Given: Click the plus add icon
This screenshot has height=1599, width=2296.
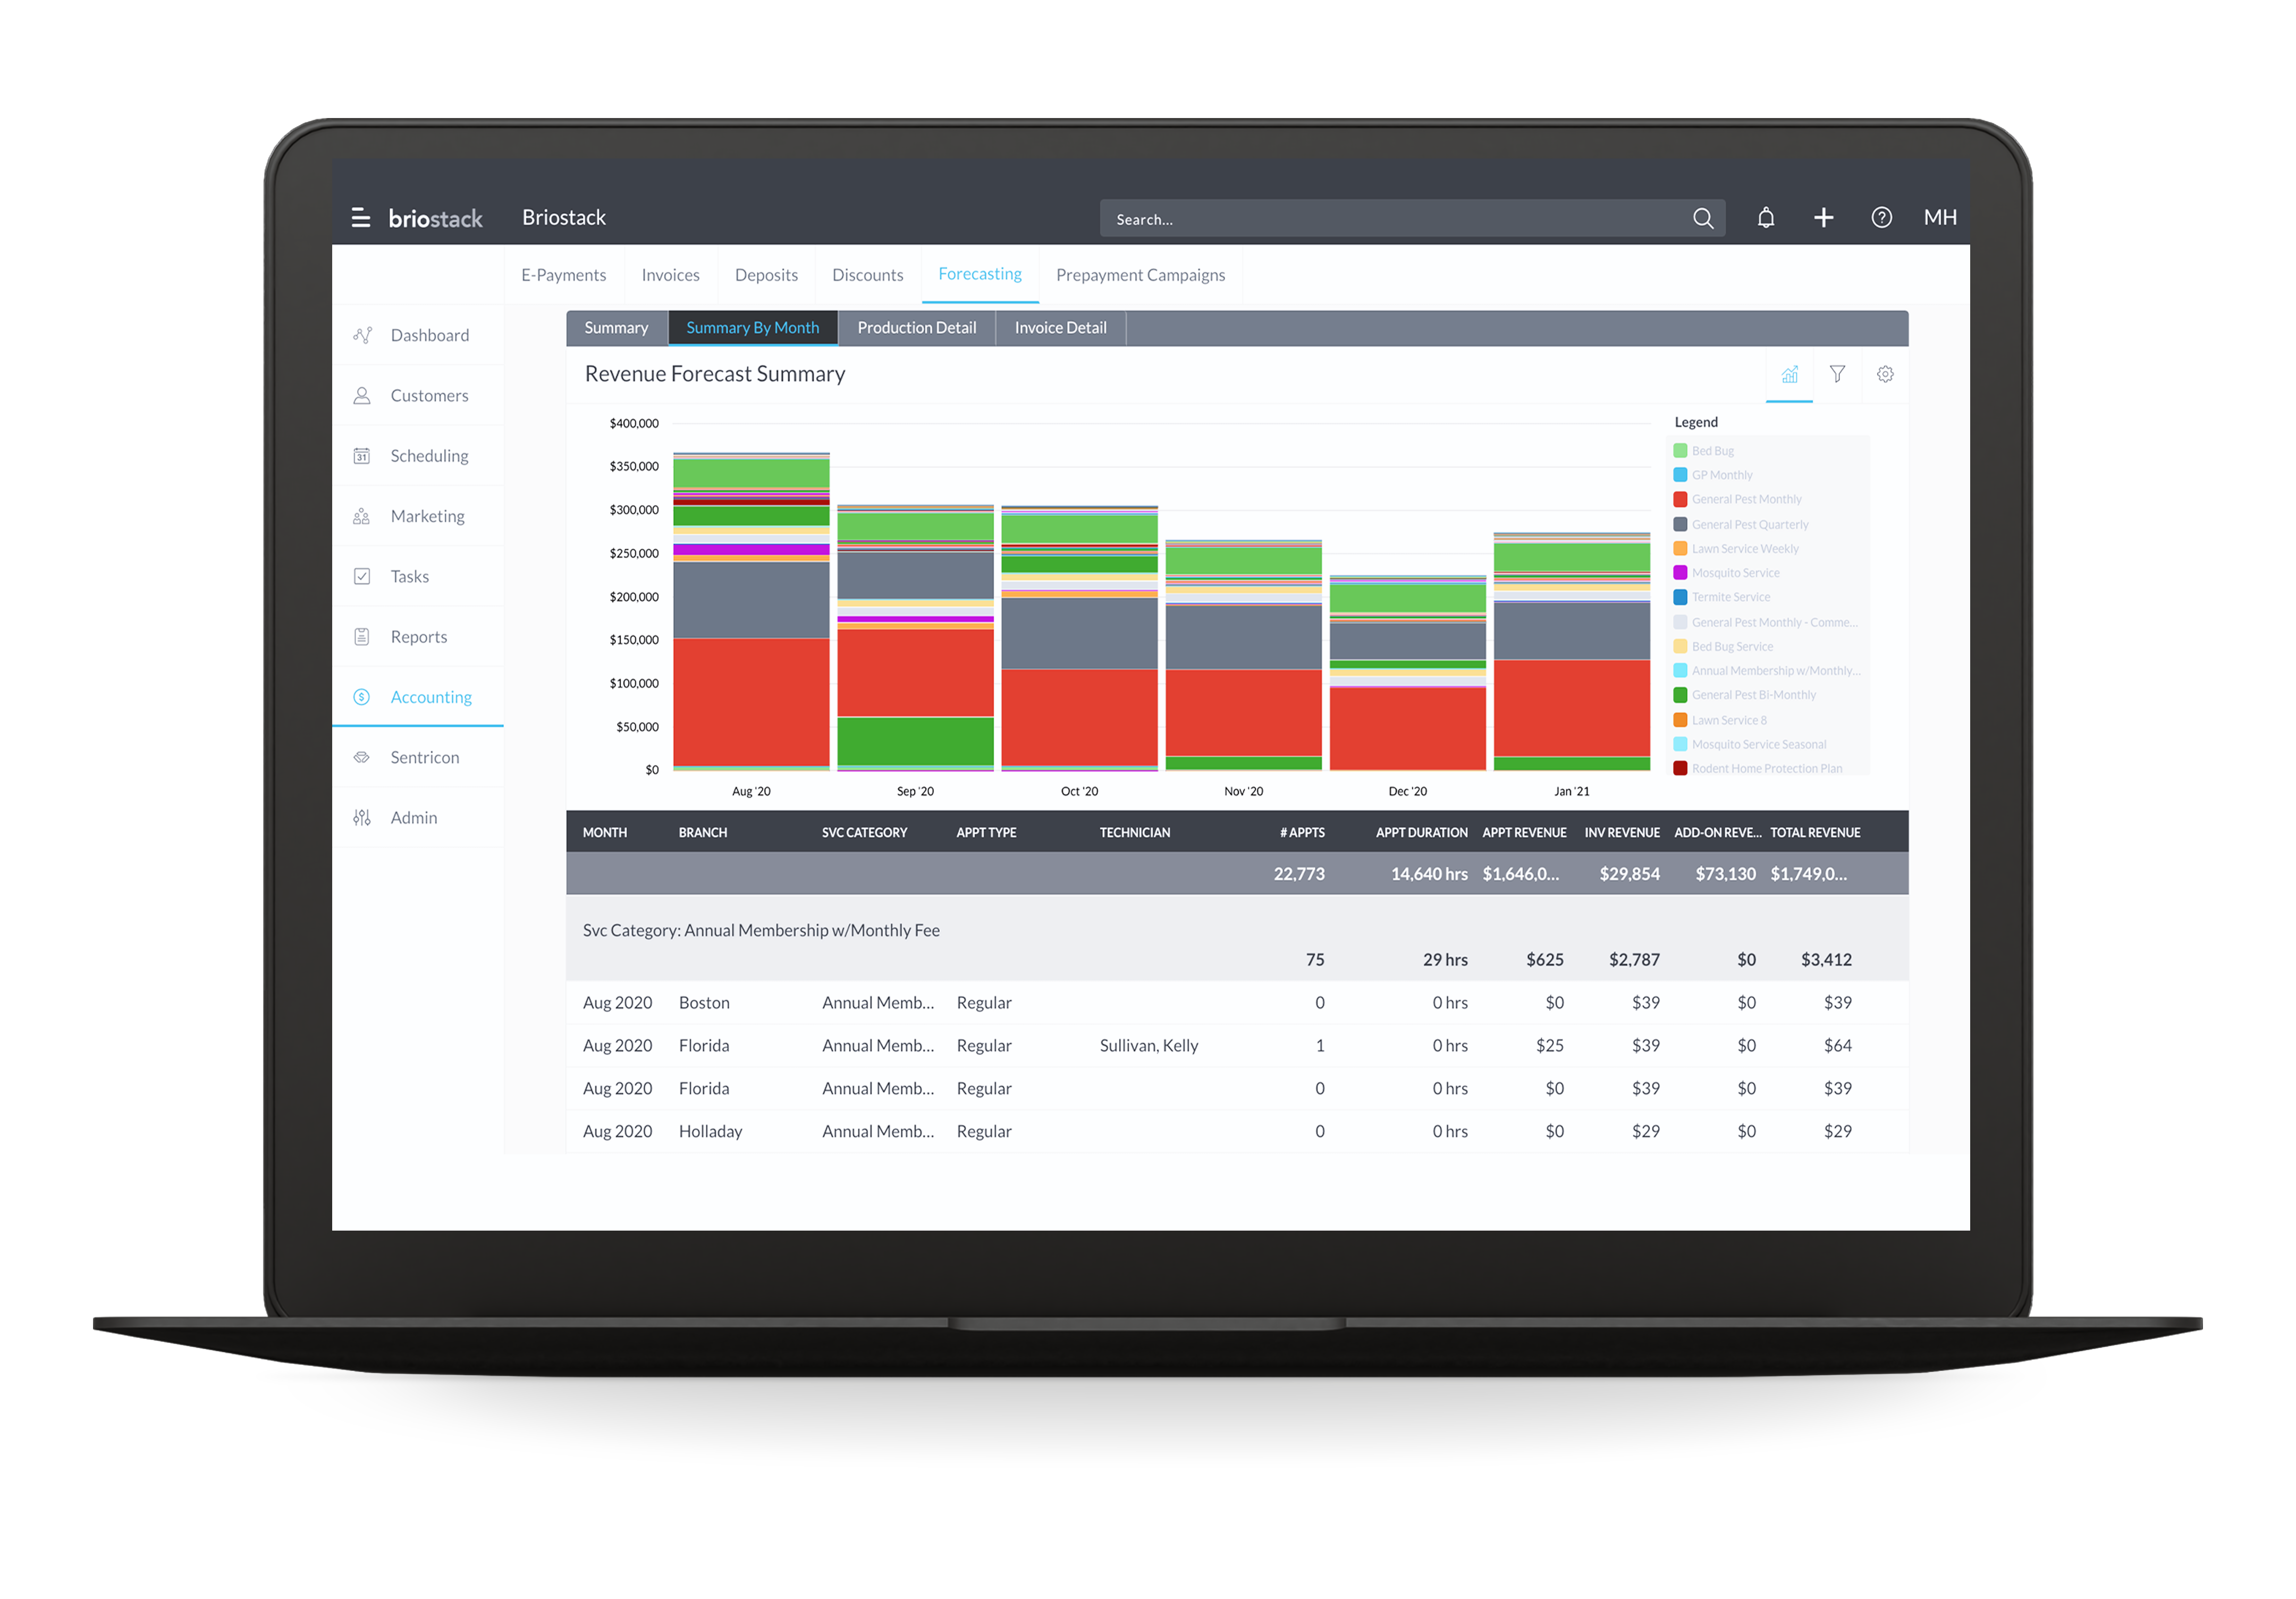Looking at the screenshot, I should point(1823,218).
